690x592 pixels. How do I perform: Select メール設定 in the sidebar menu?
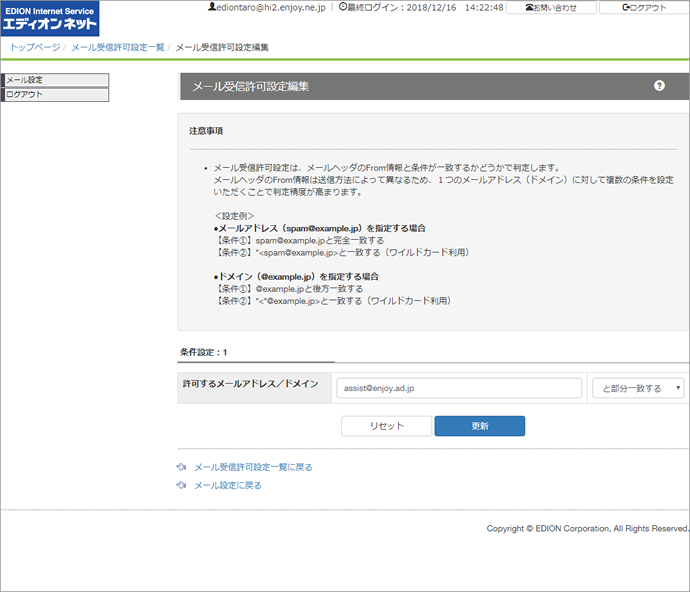[55, 80]
